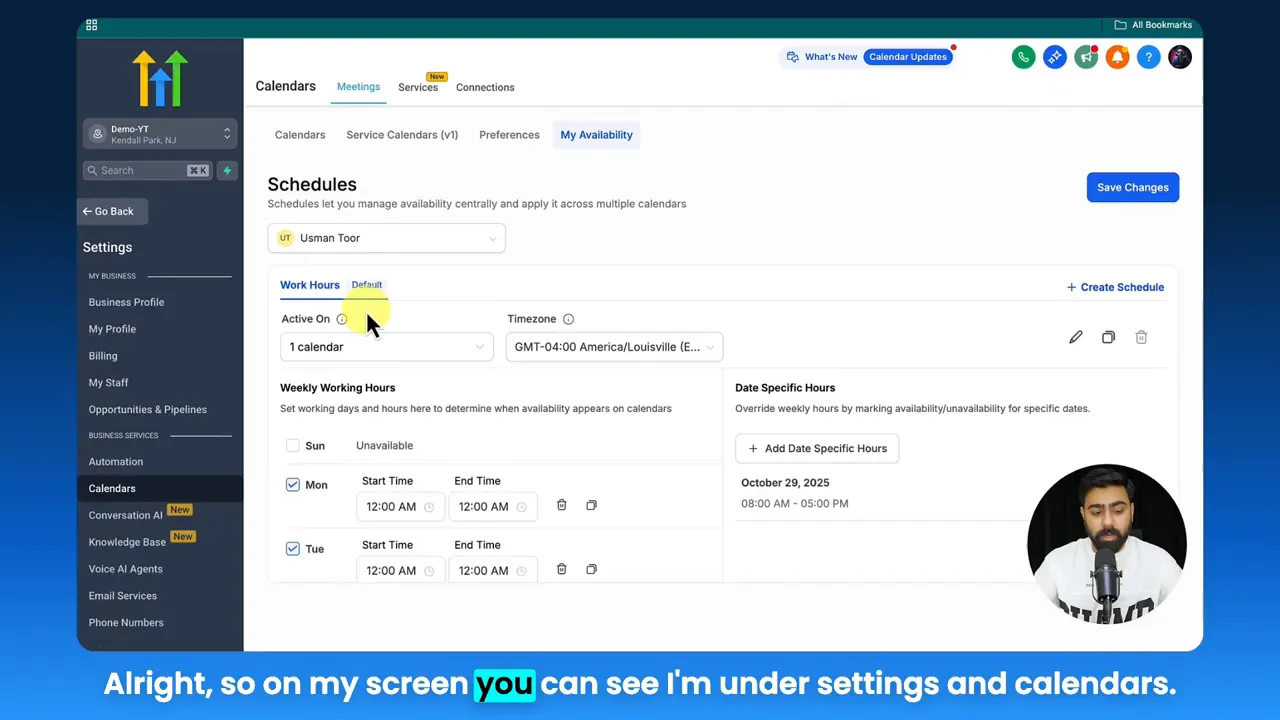This screenshot has height=720, width=1280.
Task: Toggle the Tuesday checkbox off
Action: 292,548
